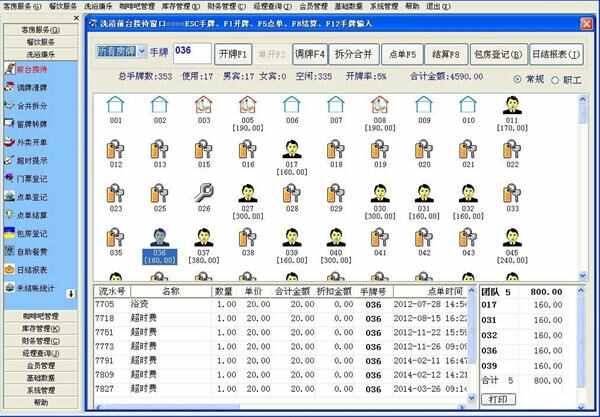Select guest locker 011 with 170.00
This screenshot has height=417, width=600.
tap(512, 113)
